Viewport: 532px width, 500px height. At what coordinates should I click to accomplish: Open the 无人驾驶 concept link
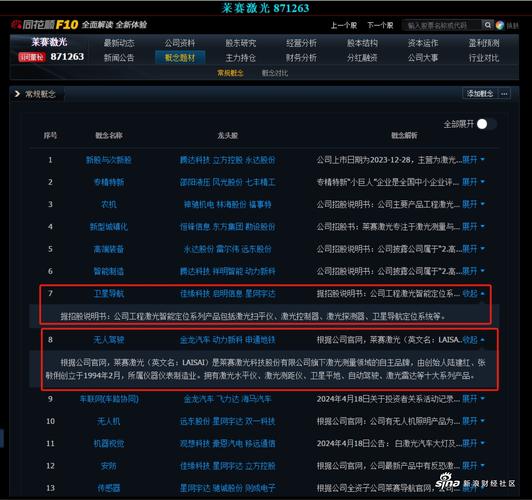coord(109,340)
